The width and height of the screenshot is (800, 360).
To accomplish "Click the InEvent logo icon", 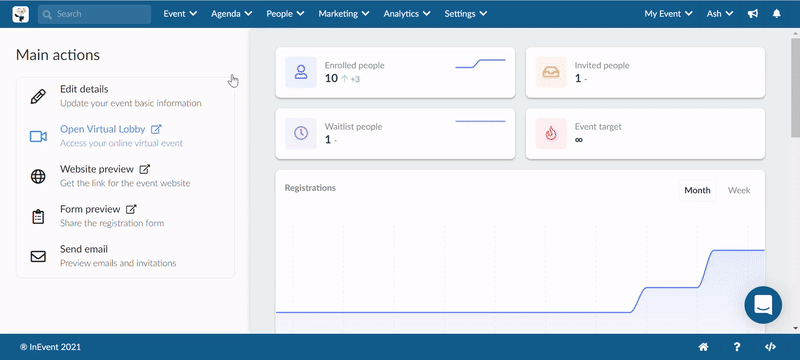I will point(21,14).
